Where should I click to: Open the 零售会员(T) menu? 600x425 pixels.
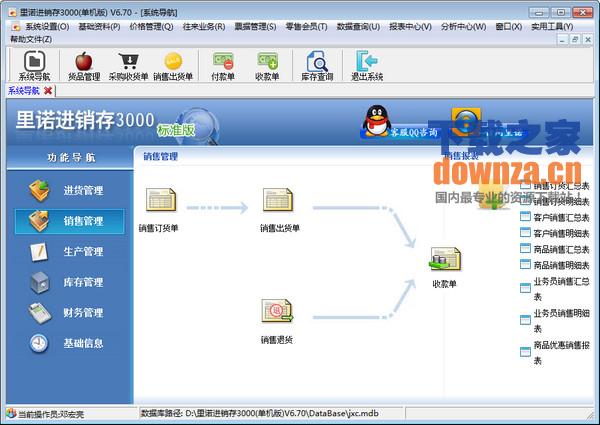(x=307, y=26)
